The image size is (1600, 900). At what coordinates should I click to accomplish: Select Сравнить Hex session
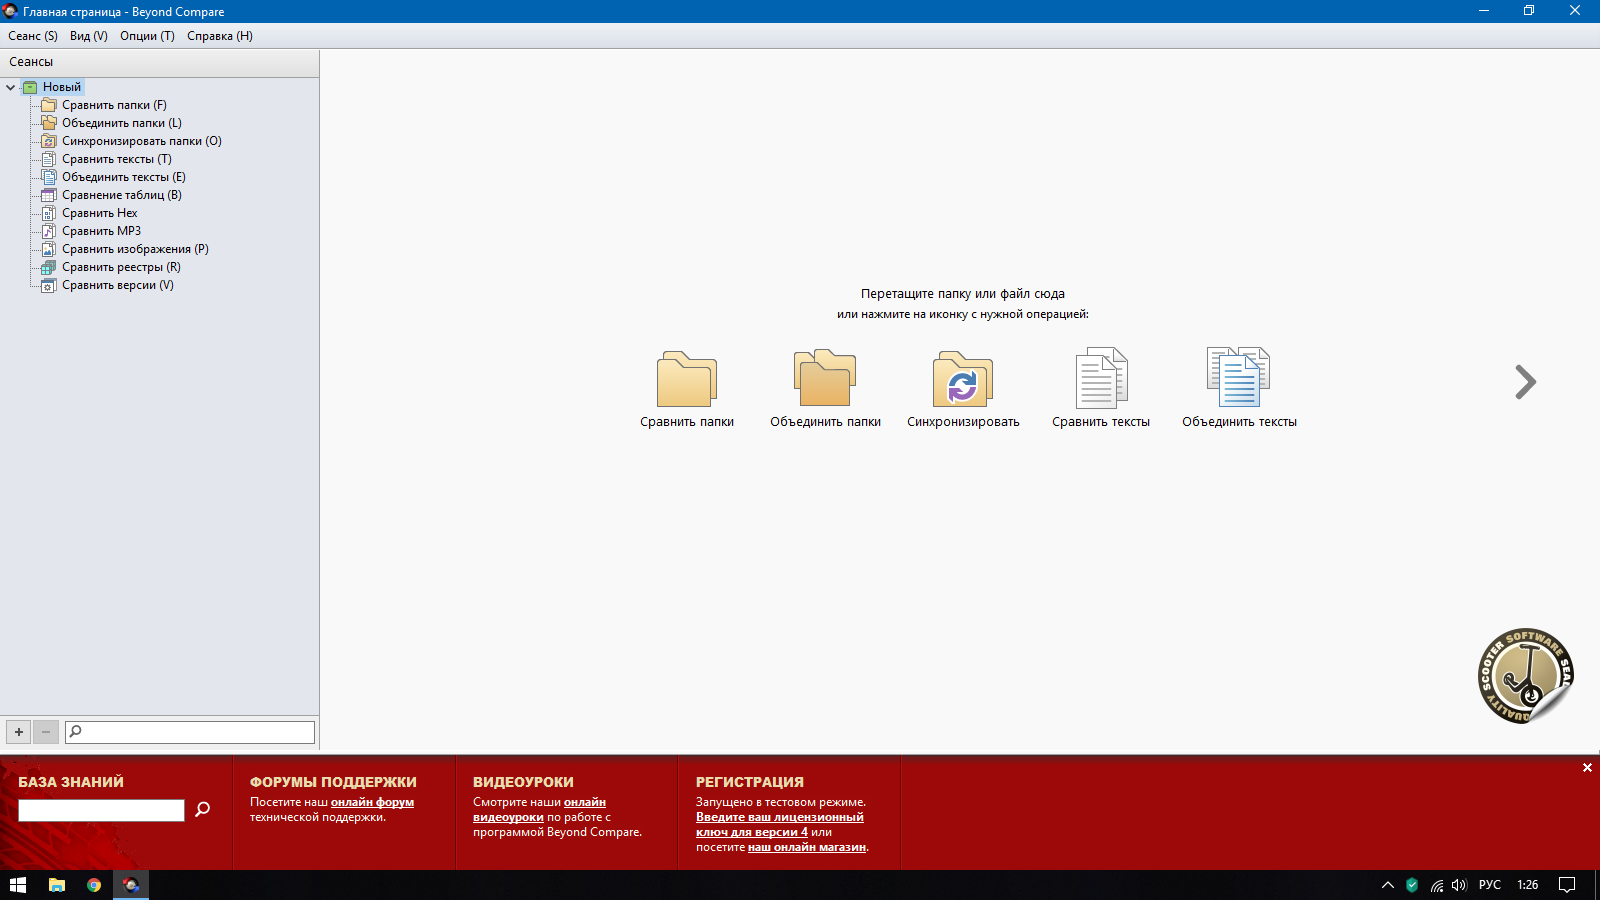click(99, 213)
